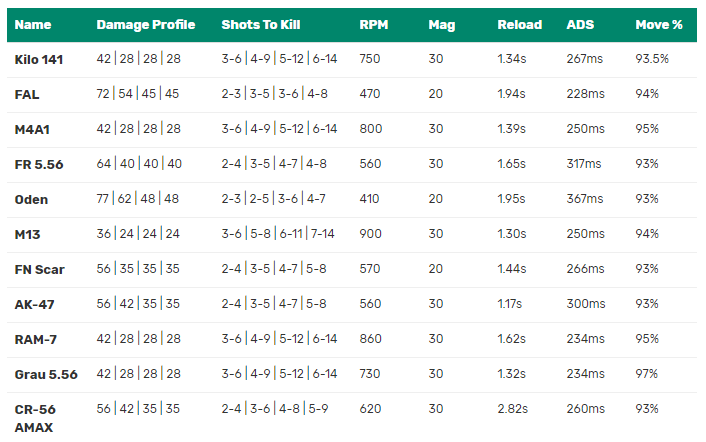Select the FN Scar row name

pyautogui.click(x=40, y=270)
